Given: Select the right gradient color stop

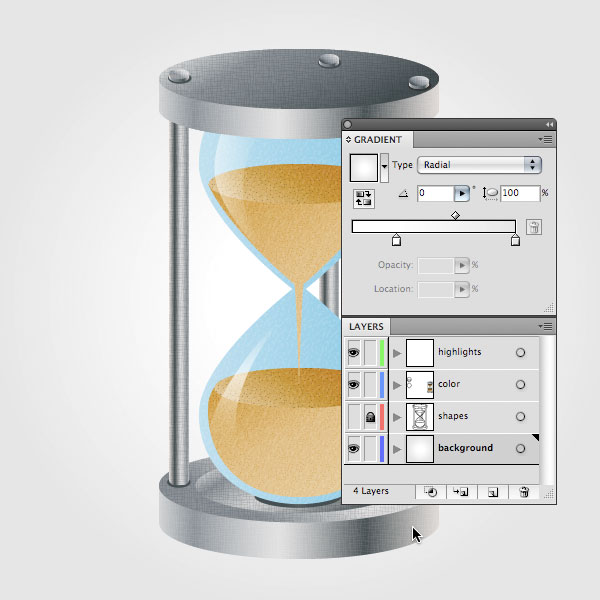Looking at the screenshot, I should click(x=515, y=240).
